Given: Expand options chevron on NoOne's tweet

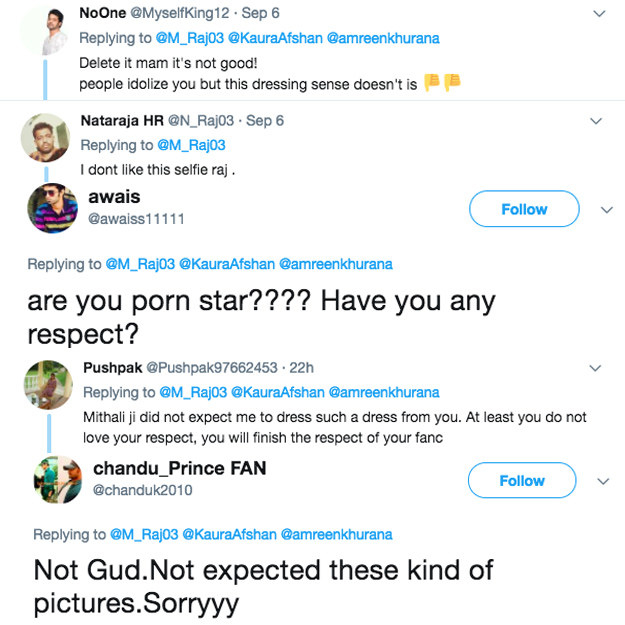Looking at the screenshot, I should (x=599, y=14).
